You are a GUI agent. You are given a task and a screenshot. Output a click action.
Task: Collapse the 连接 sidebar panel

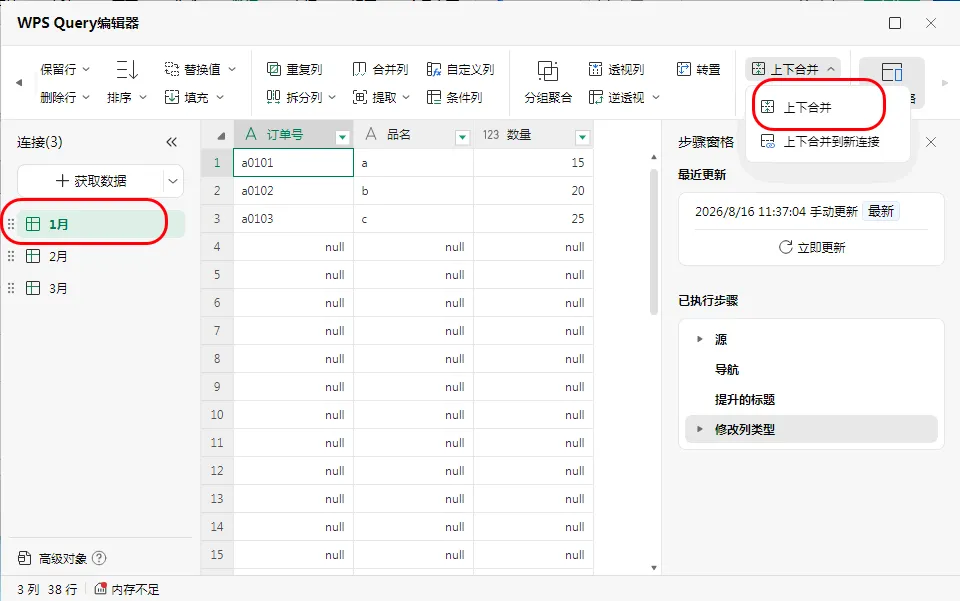pos(171,142)
